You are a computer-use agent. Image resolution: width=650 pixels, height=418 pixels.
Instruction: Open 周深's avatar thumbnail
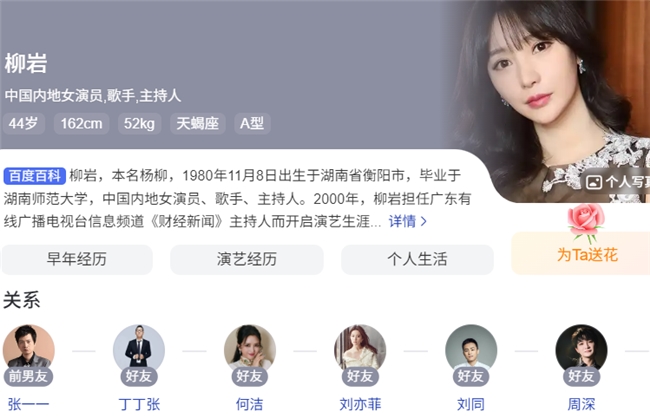click(581, 350)
